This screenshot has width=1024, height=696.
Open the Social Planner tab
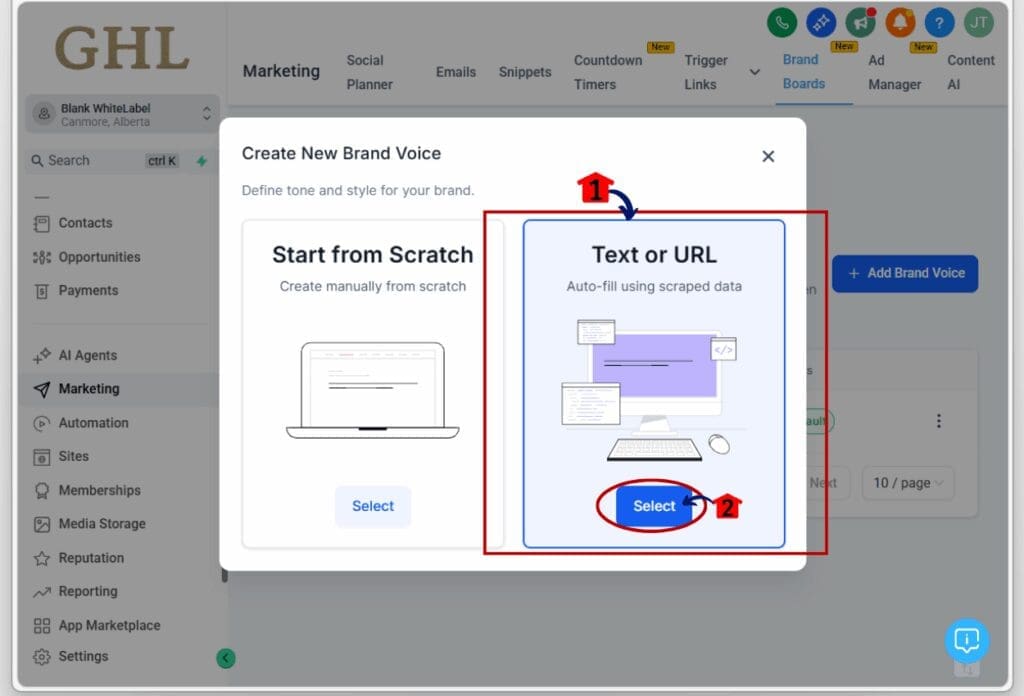pos(369,72)
